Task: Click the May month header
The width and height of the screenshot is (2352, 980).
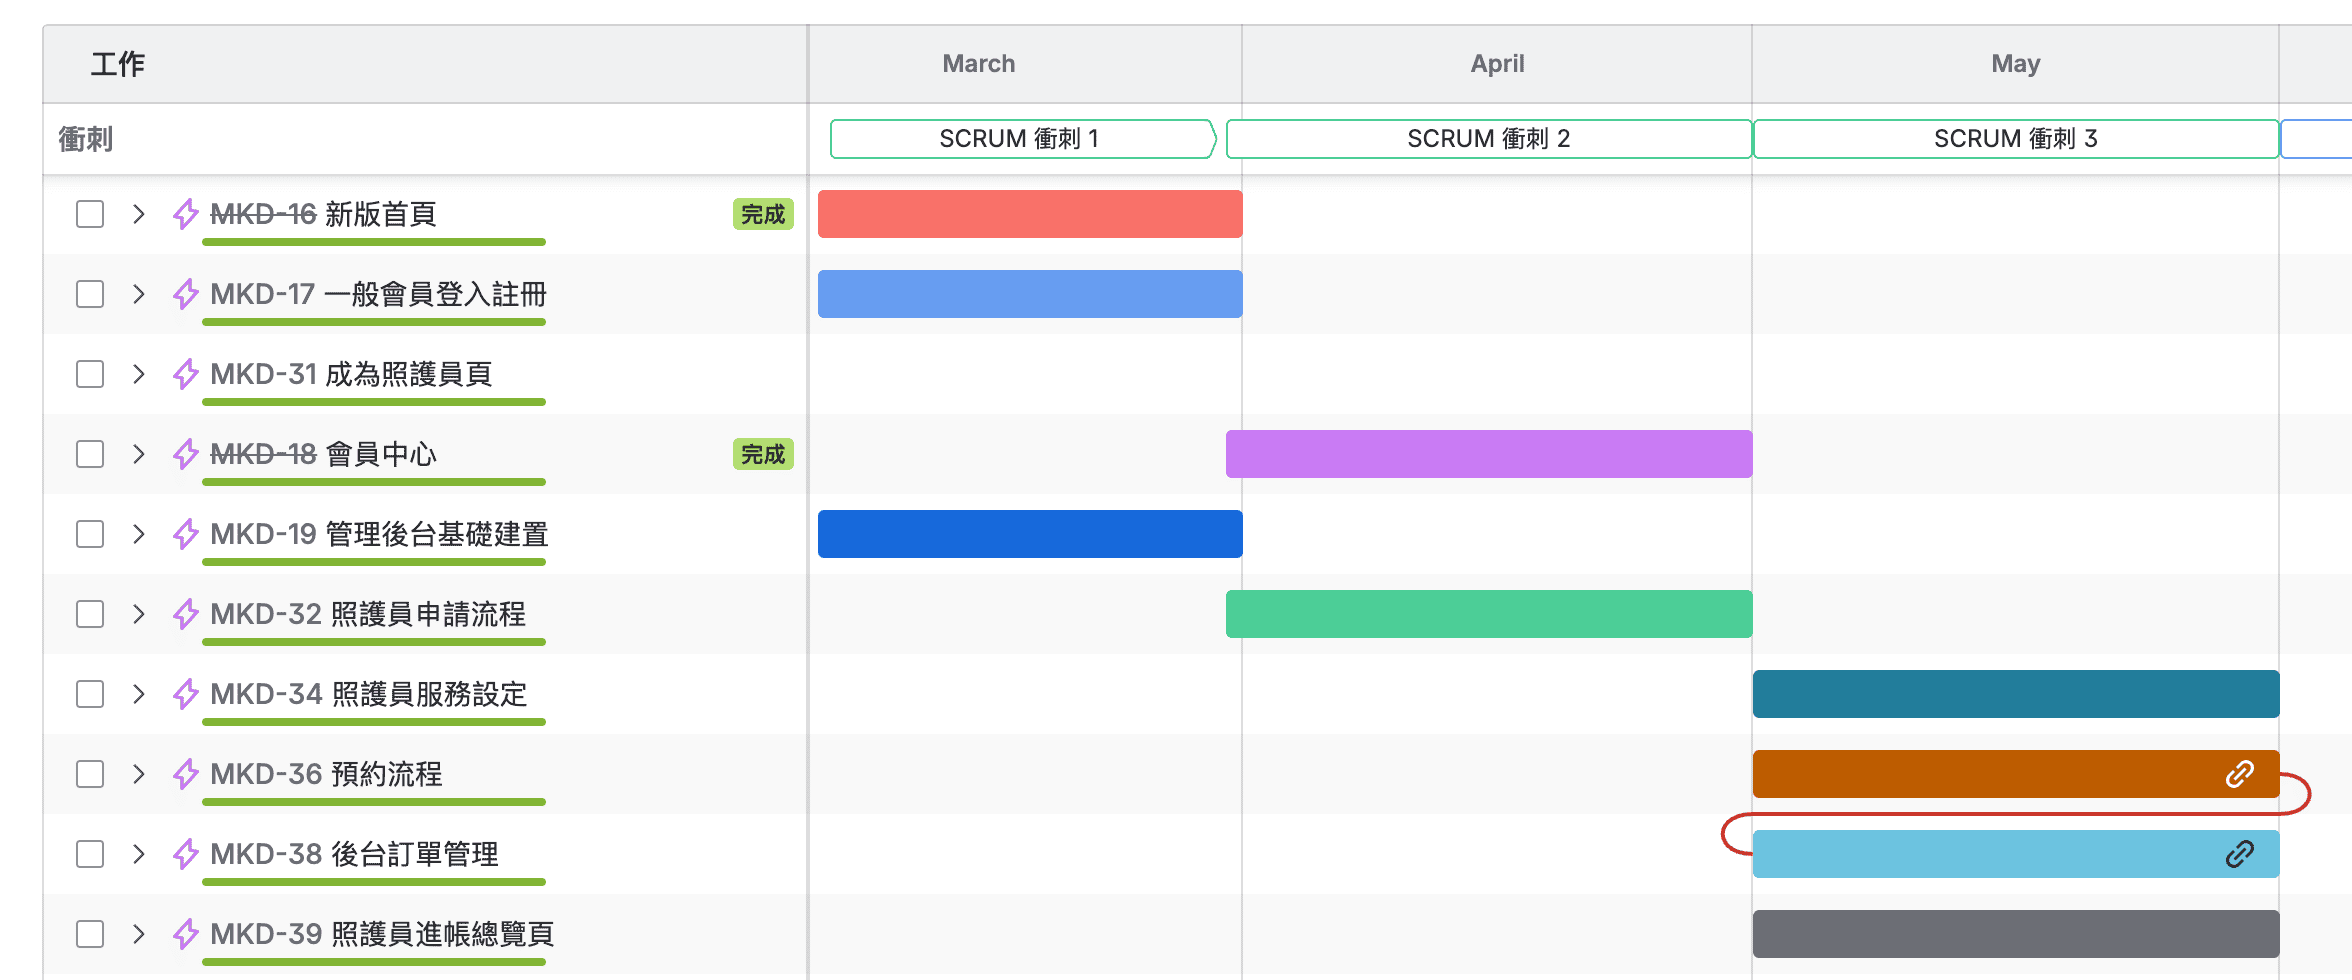Action: (x=2016, y=64)
